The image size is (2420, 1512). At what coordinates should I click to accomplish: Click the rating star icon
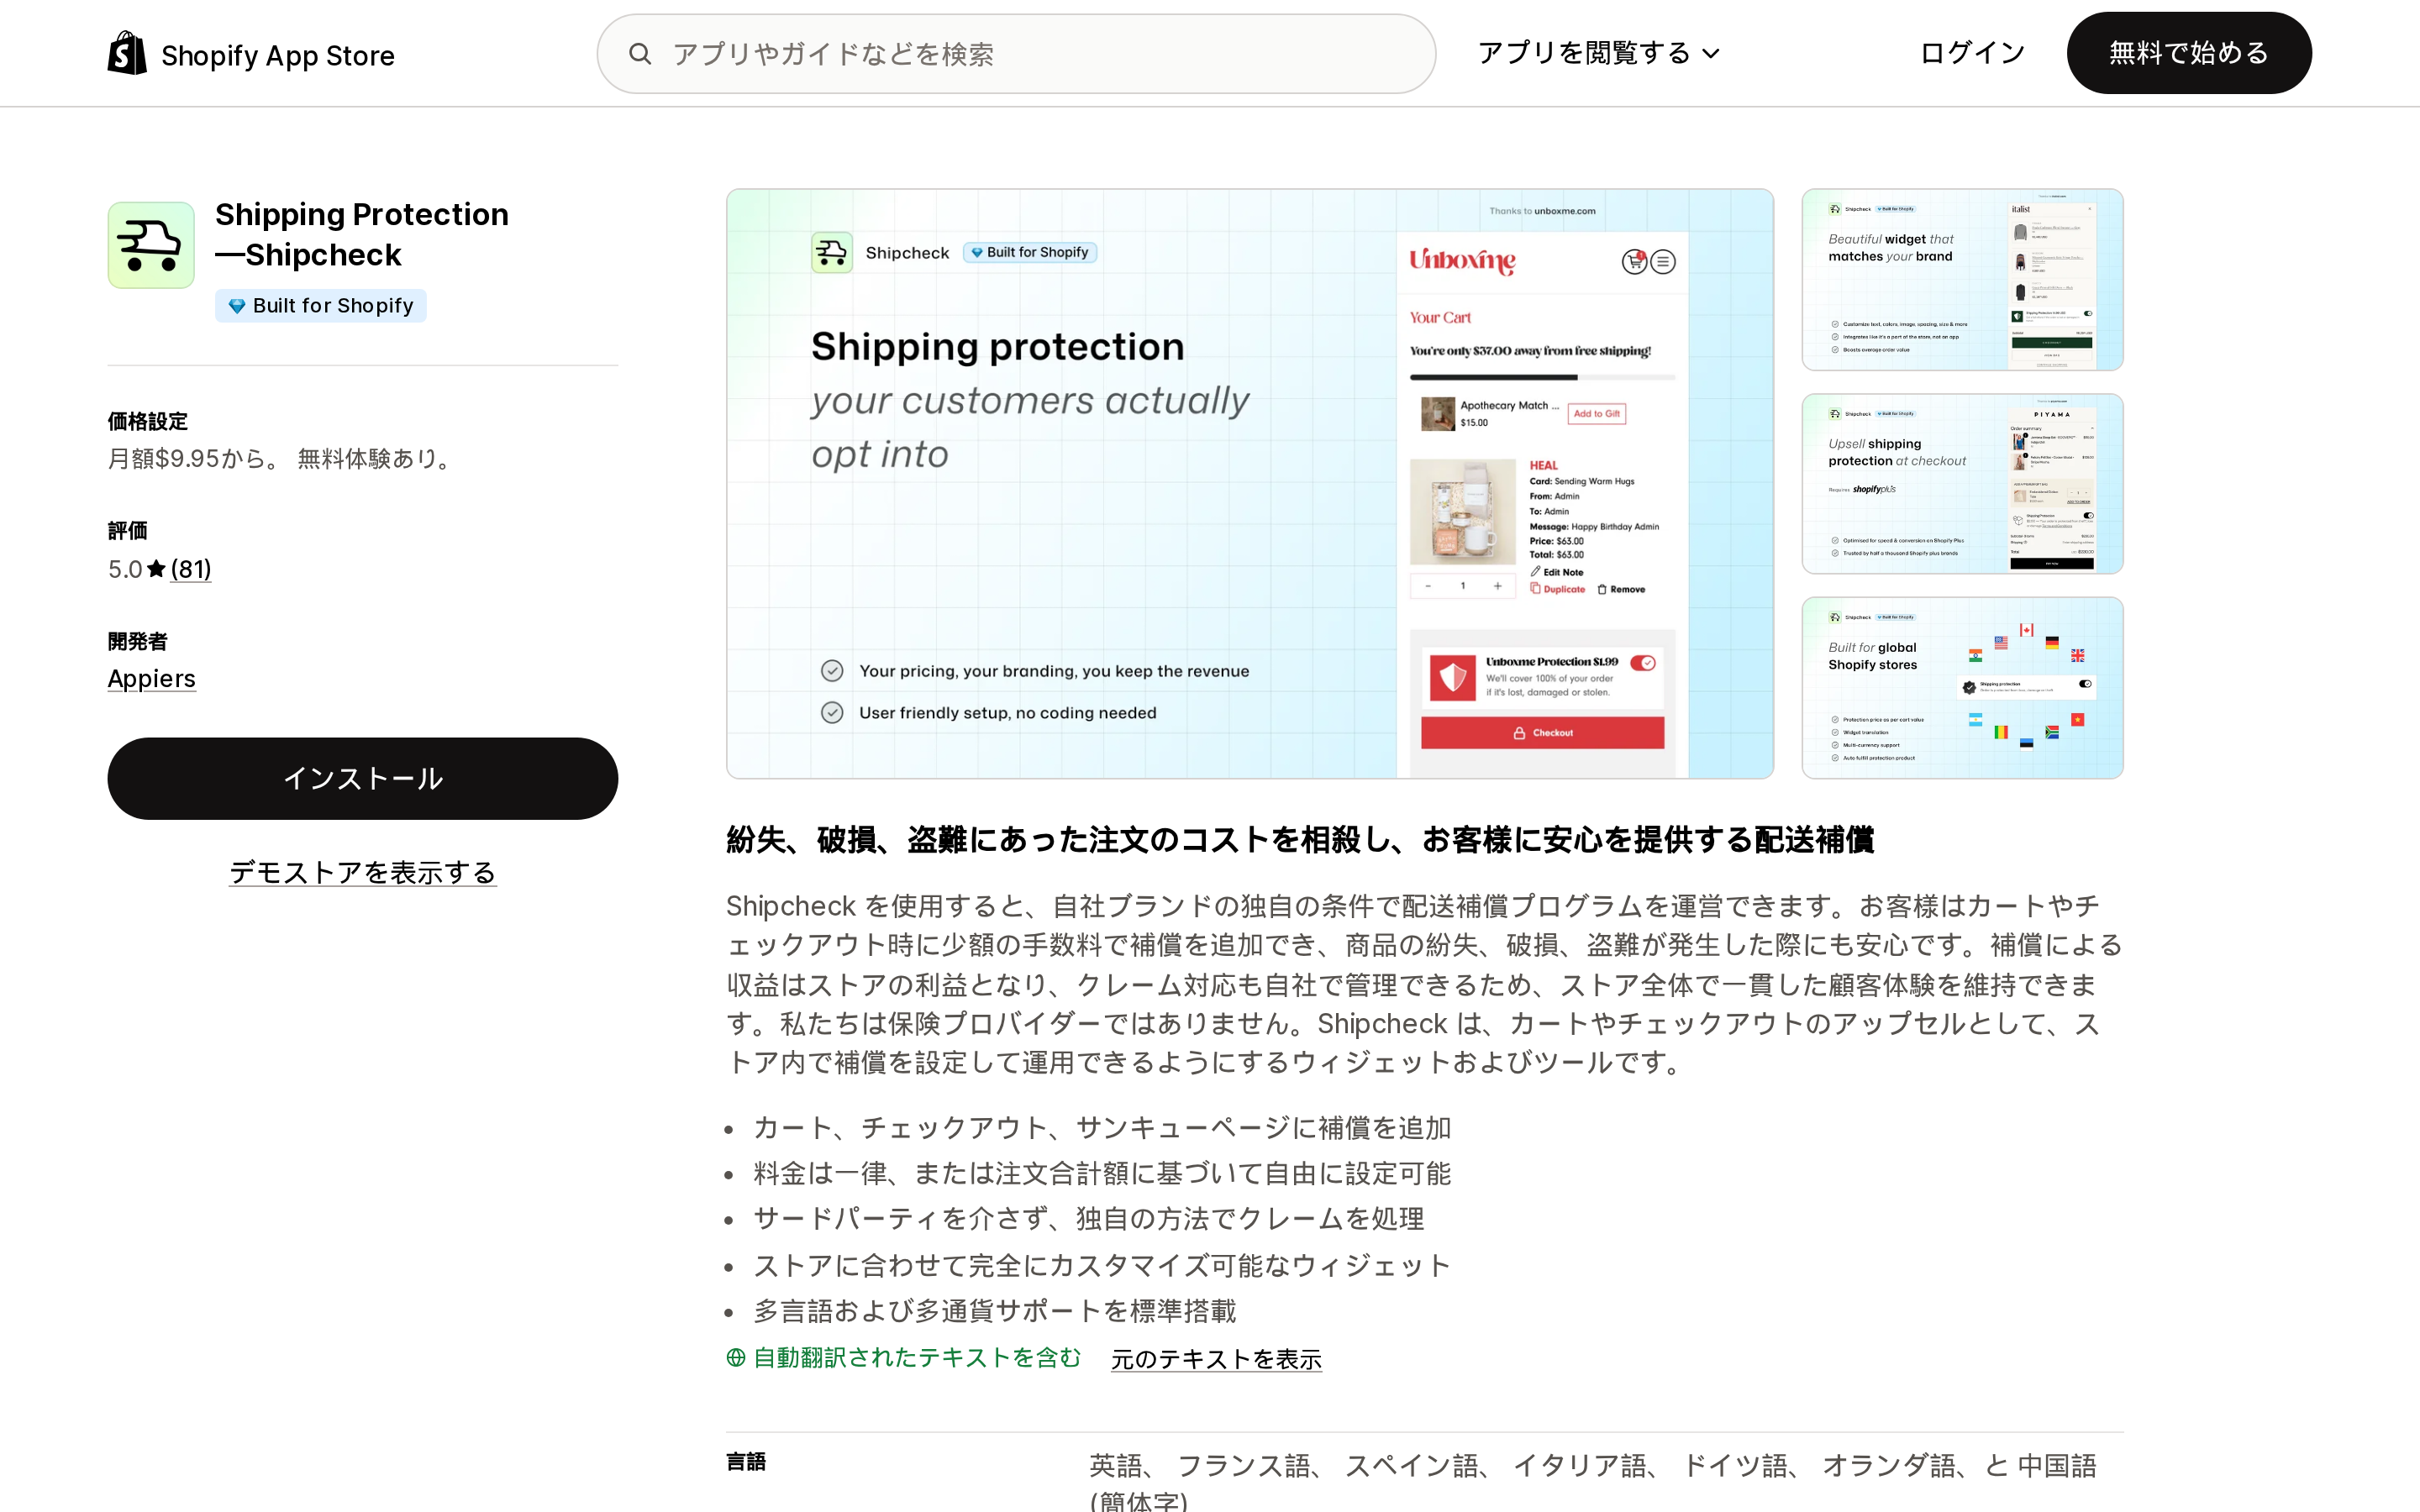[x=156, y=569]
